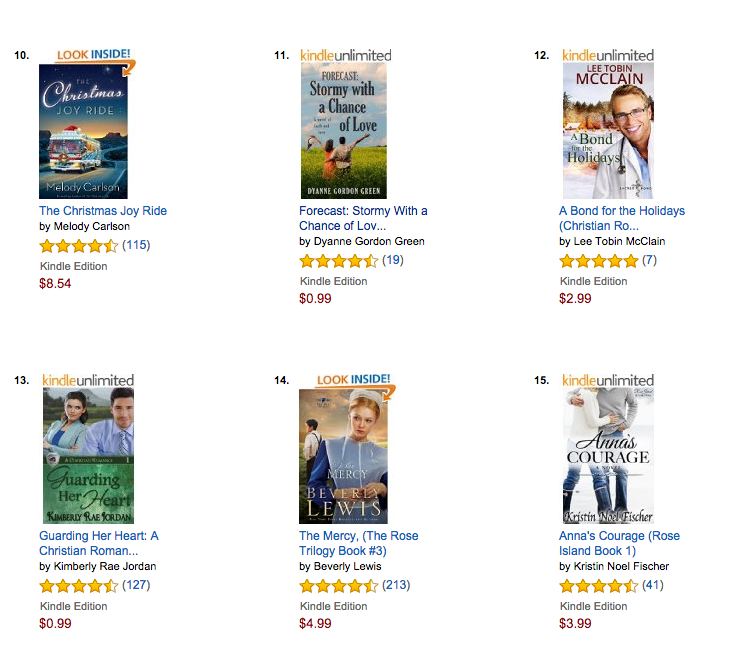Open 'Guarding Her Heart: A Christian Roman...' link

(x=99, y=543)
